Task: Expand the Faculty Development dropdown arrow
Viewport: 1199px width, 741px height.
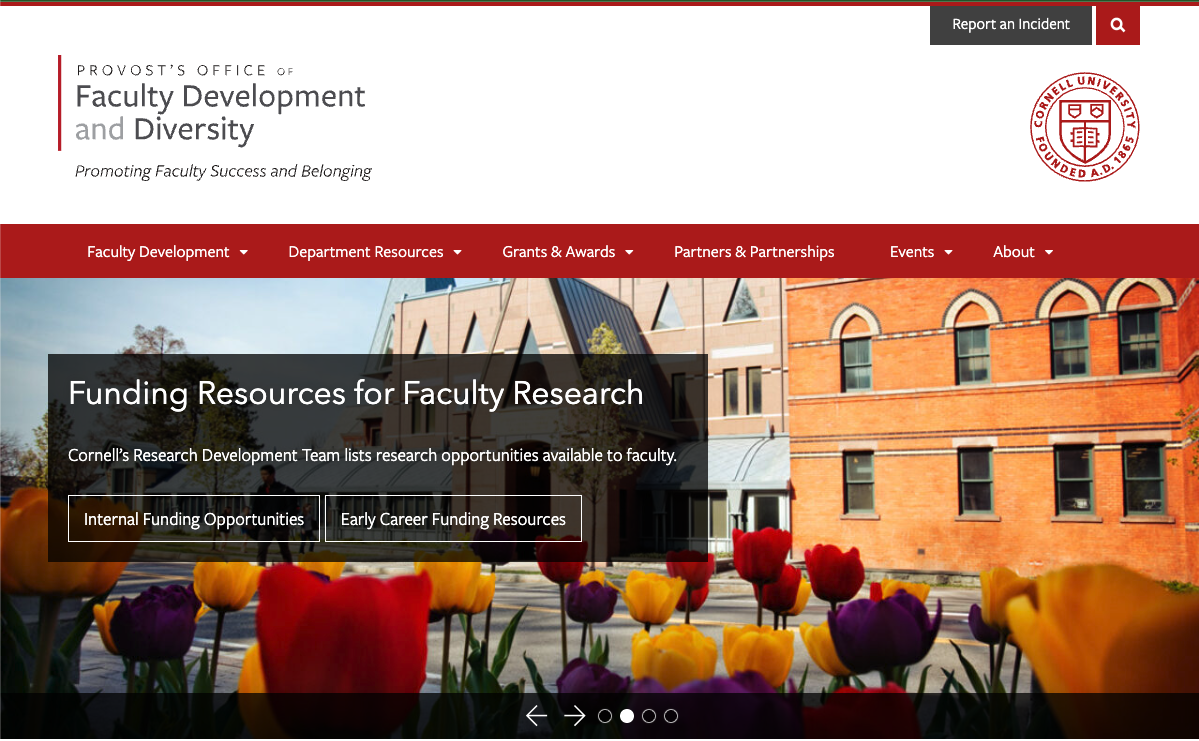Action: pos(244,252)
